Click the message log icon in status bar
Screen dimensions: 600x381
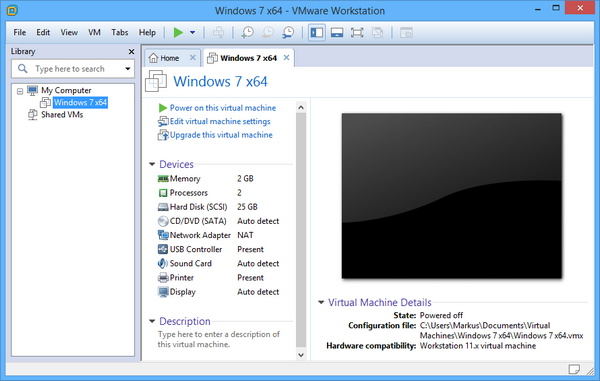[x=574, y=369]
